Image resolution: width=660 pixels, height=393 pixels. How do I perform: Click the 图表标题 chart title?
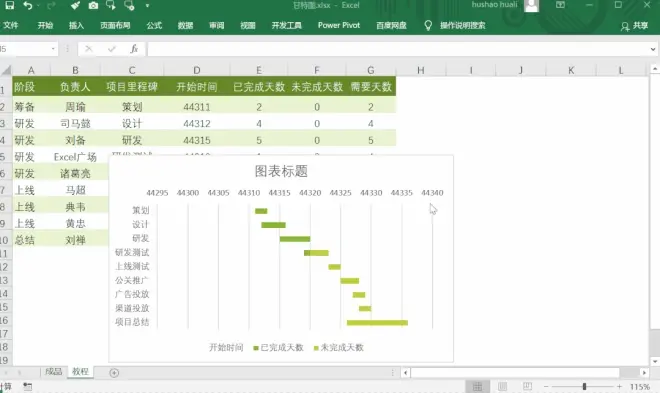[x=281, y=171]
